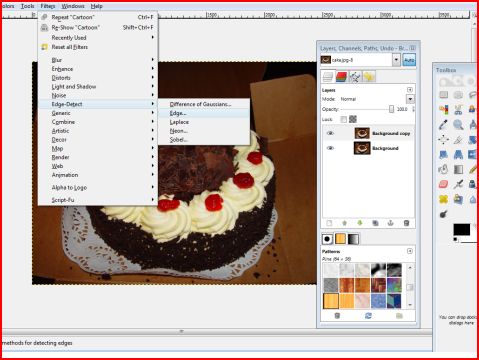Expand the Light and Shadow submenu
Image resolution: width=479 pixels, height=360 pixels.
tap(98, 87)
